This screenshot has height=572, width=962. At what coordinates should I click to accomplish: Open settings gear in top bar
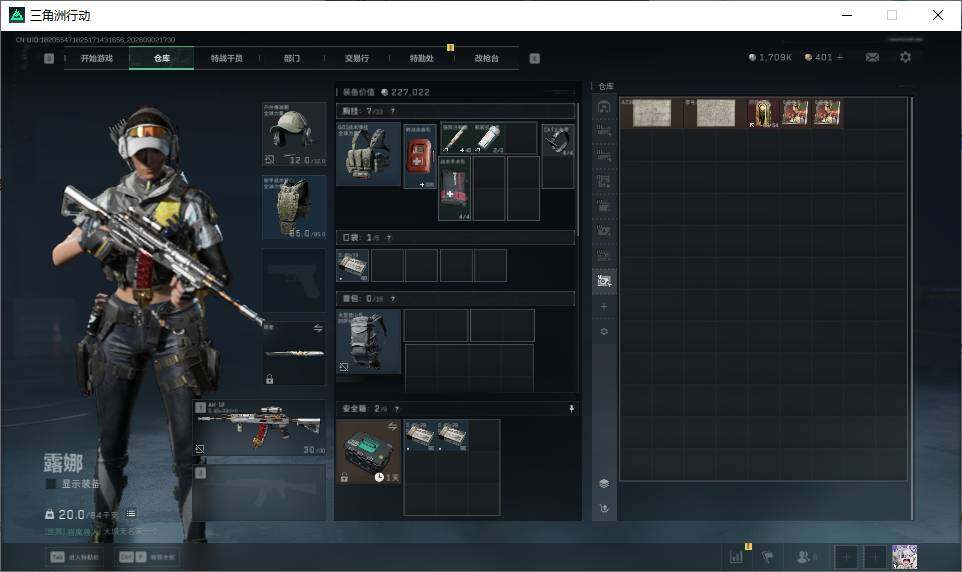[x=906, y=57]
